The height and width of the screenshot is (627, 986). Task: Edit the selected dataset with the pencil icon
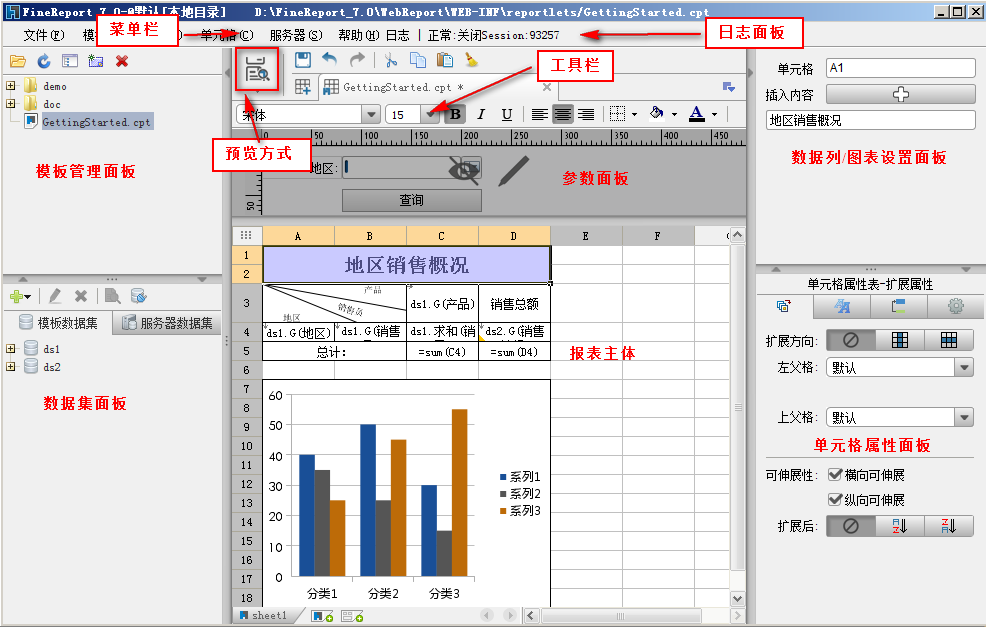click(x=55, y=296)
